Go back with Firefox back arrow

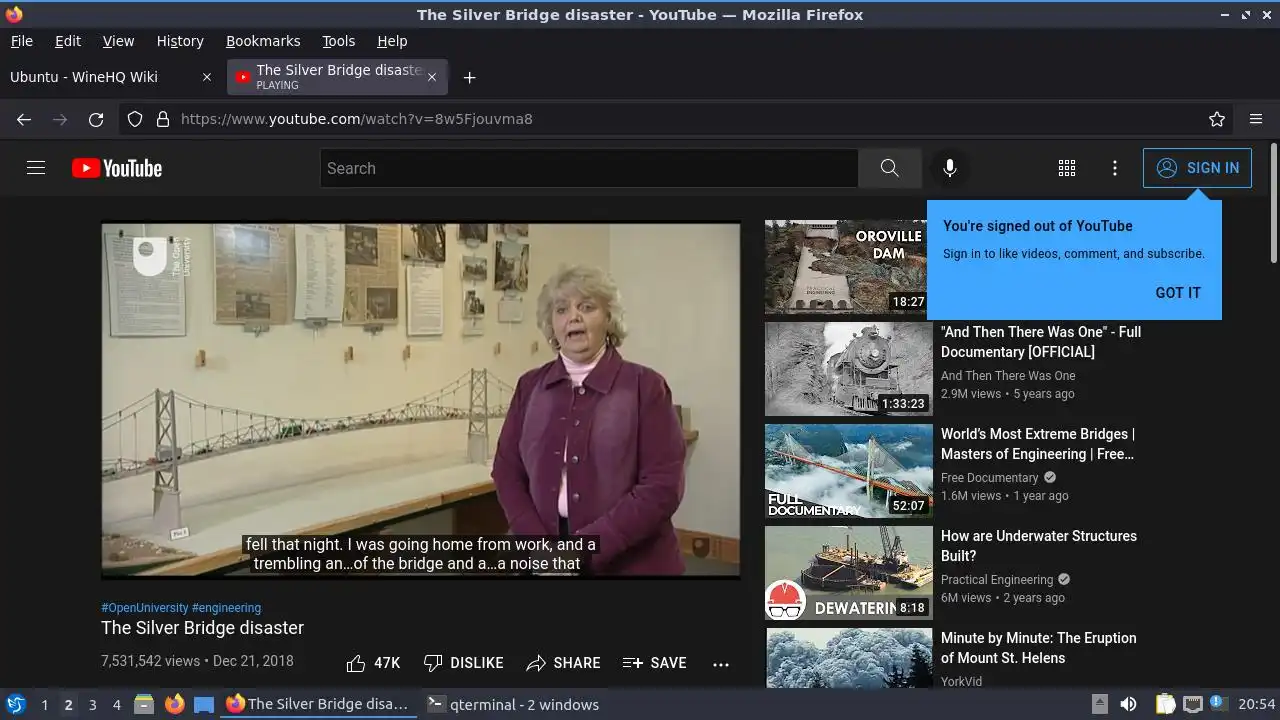pos(24,119)
